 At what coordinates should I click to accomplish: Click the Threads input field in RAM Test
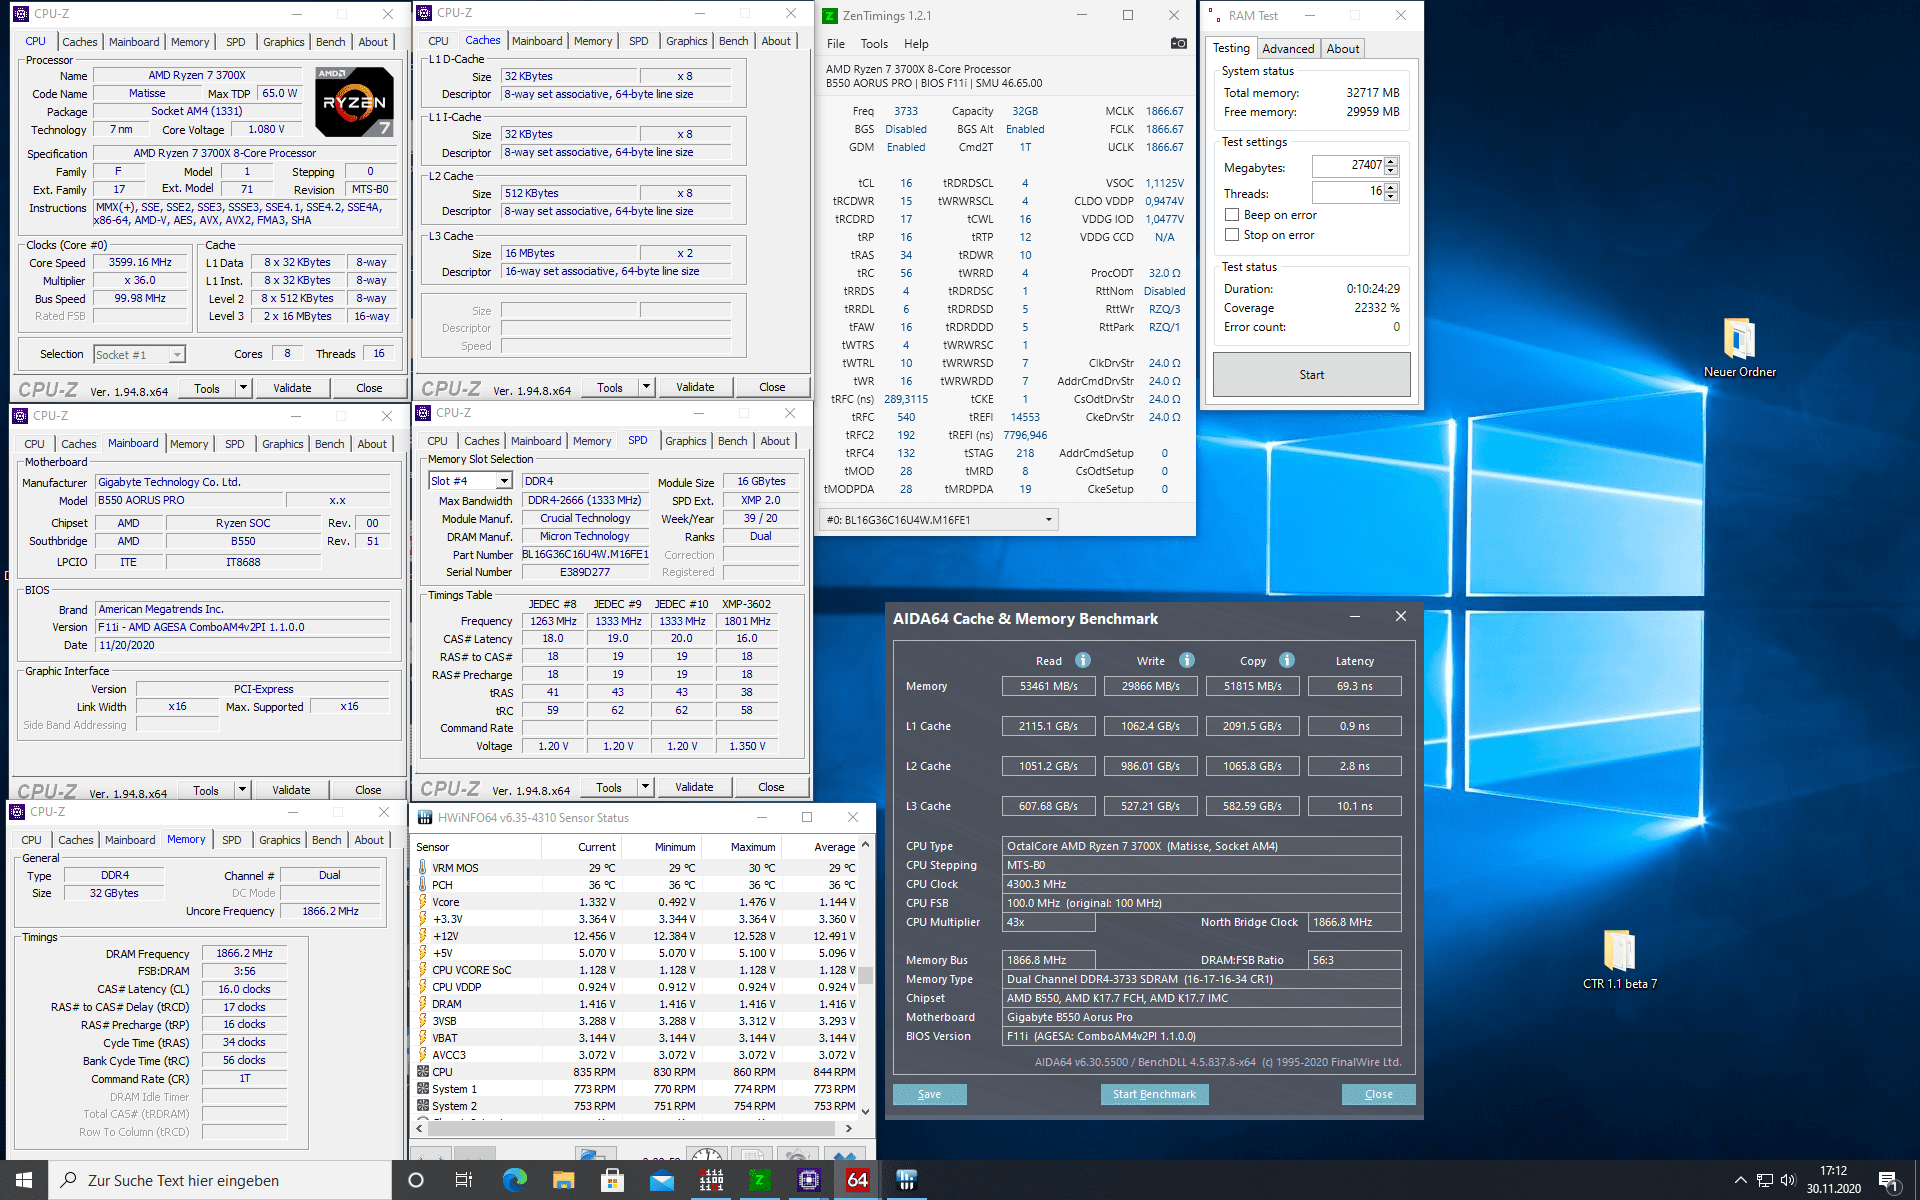[x=1348, y=192]
